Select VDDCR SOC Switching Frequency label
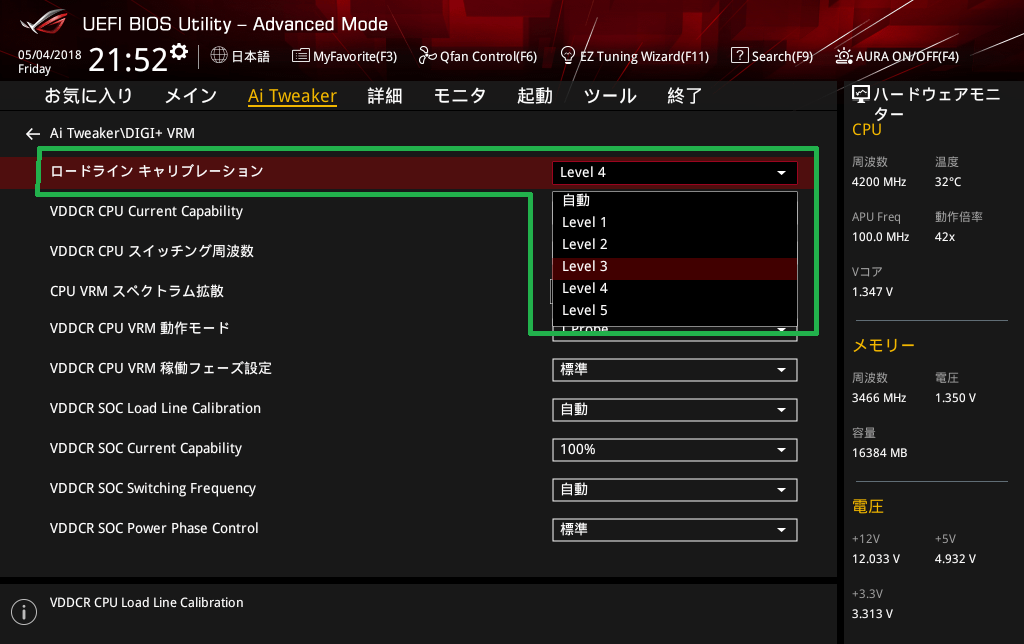Image resolution: width=1024 pixels, height=644 pixels. (153, 489)
